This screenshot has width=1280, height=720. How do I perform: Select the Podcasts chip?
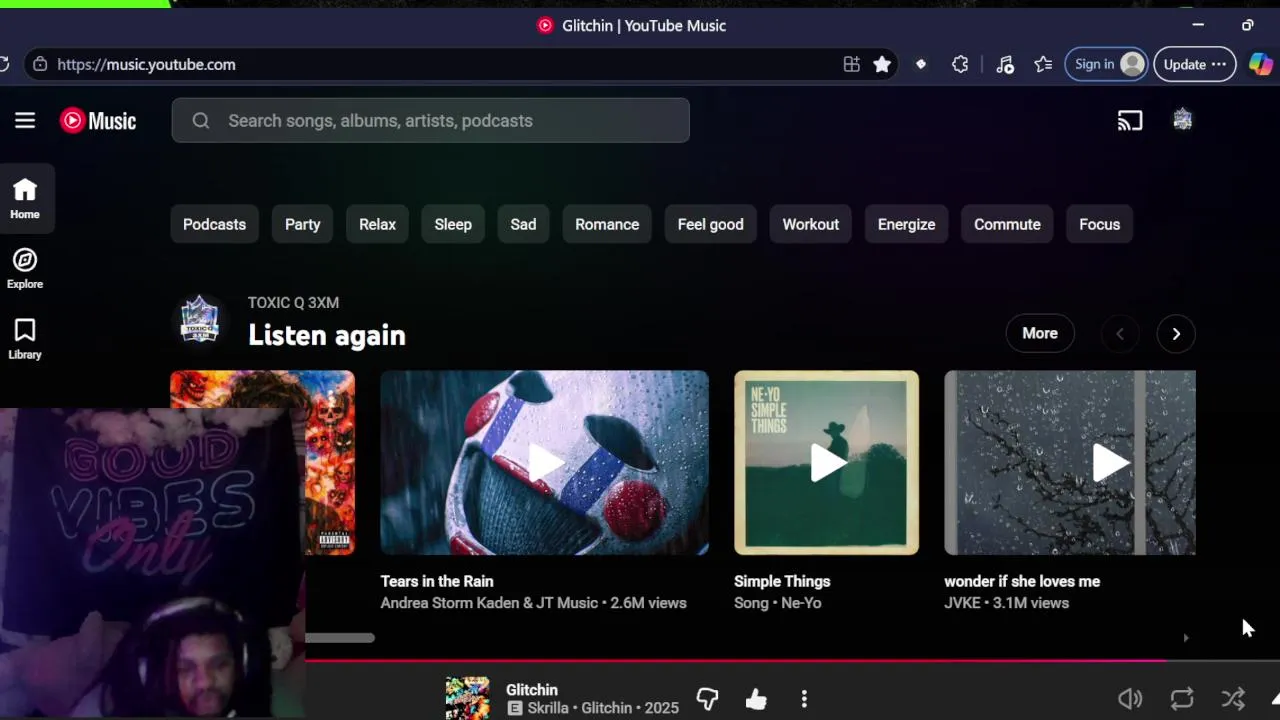coord(214,224)
